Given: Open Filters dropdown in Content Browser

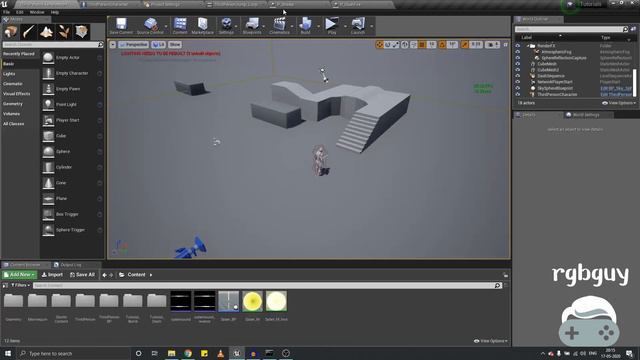Looking at the screenshot, I should [20, 285].
